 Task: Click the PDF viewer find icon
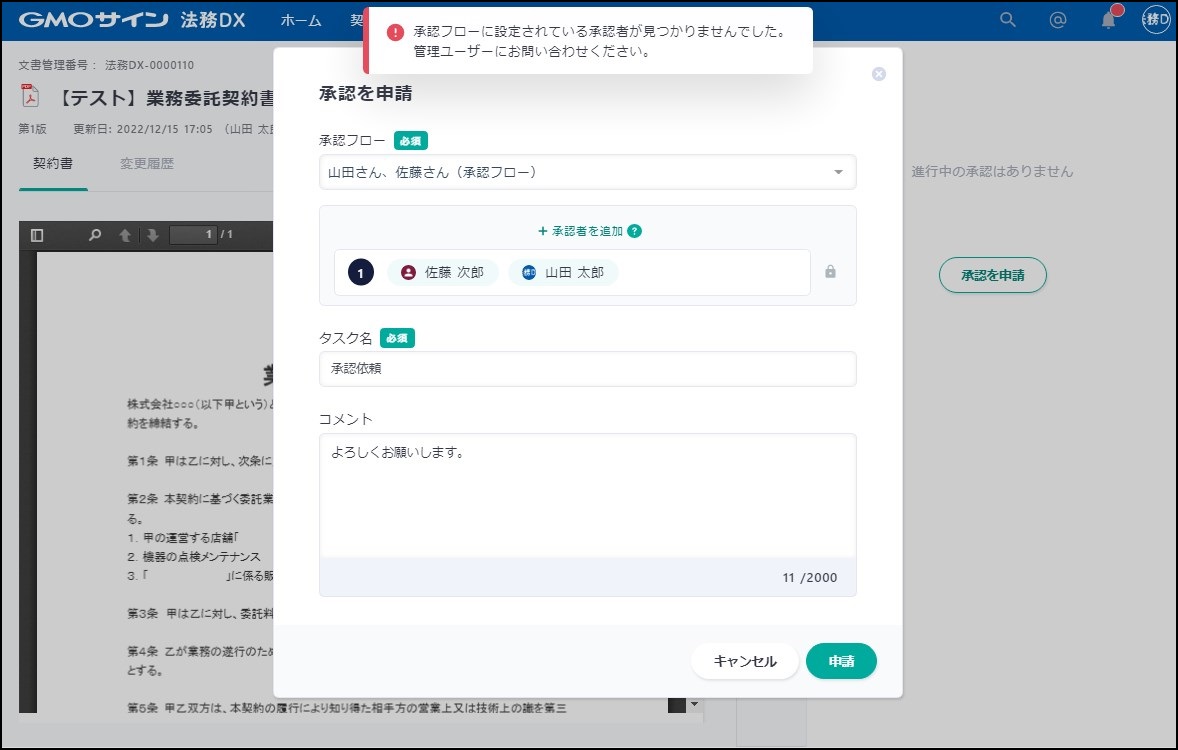[95, 235]
